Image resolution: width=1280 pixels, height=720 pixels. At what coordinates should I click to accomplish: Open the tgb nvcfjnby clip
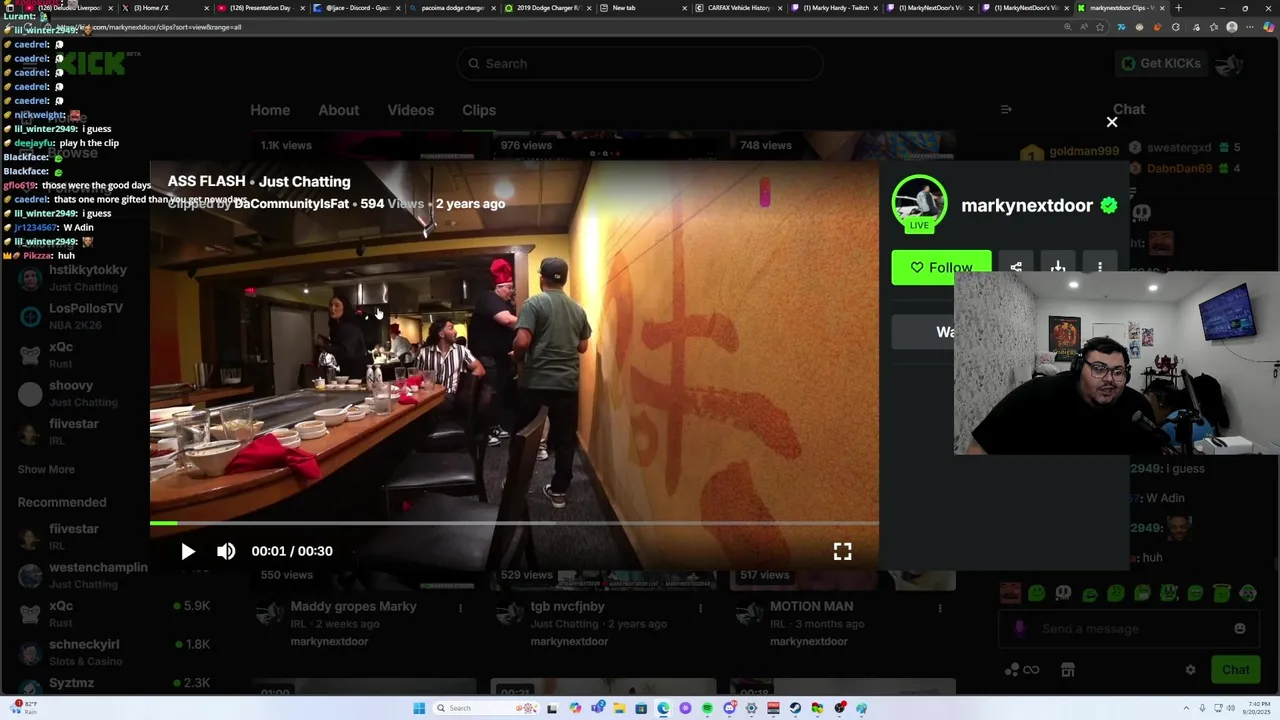click(567, 606)
